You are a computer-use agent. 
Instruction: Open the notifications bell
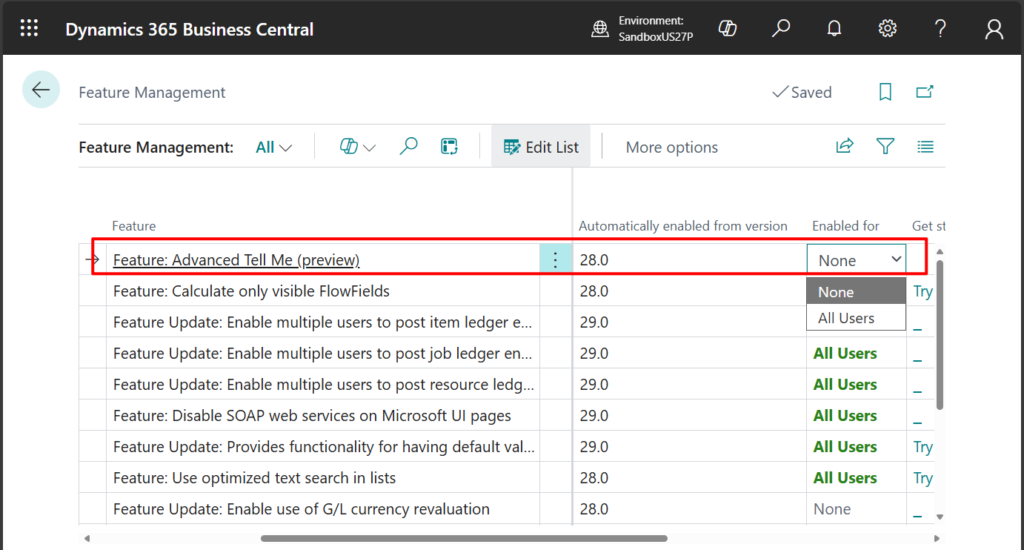pos(834,29)
